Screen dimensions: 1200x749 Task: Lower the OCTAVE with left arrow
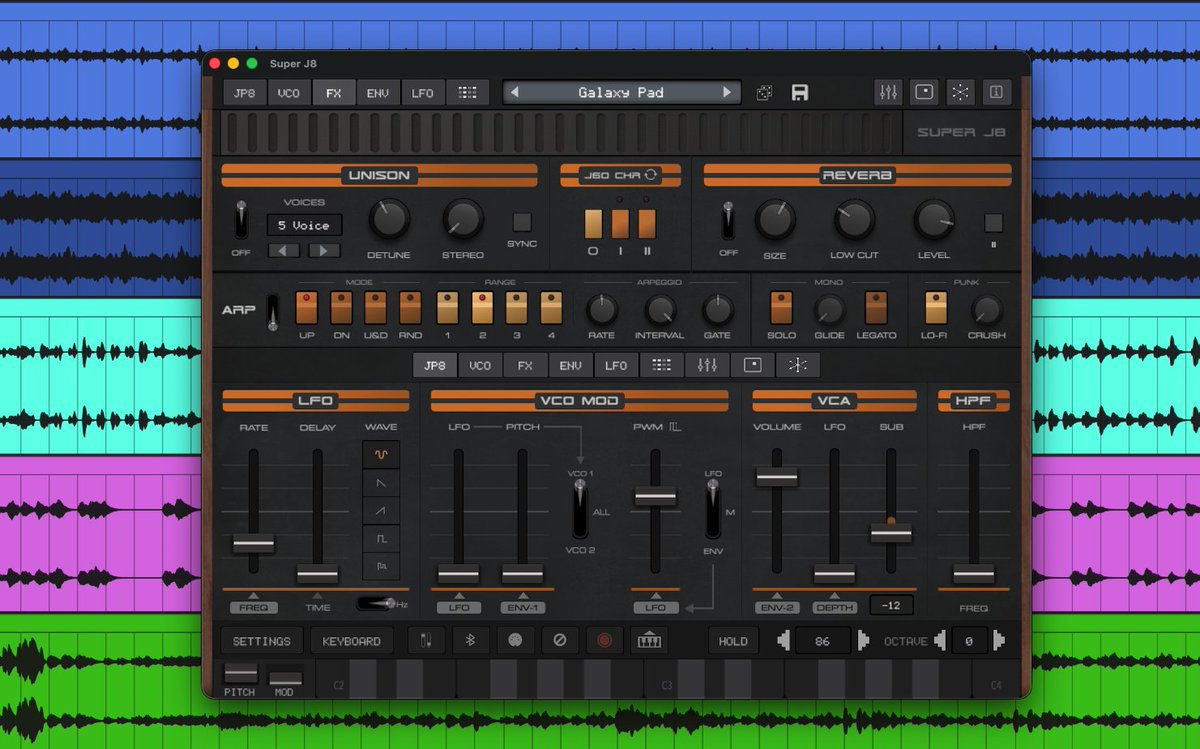[939, 641]
